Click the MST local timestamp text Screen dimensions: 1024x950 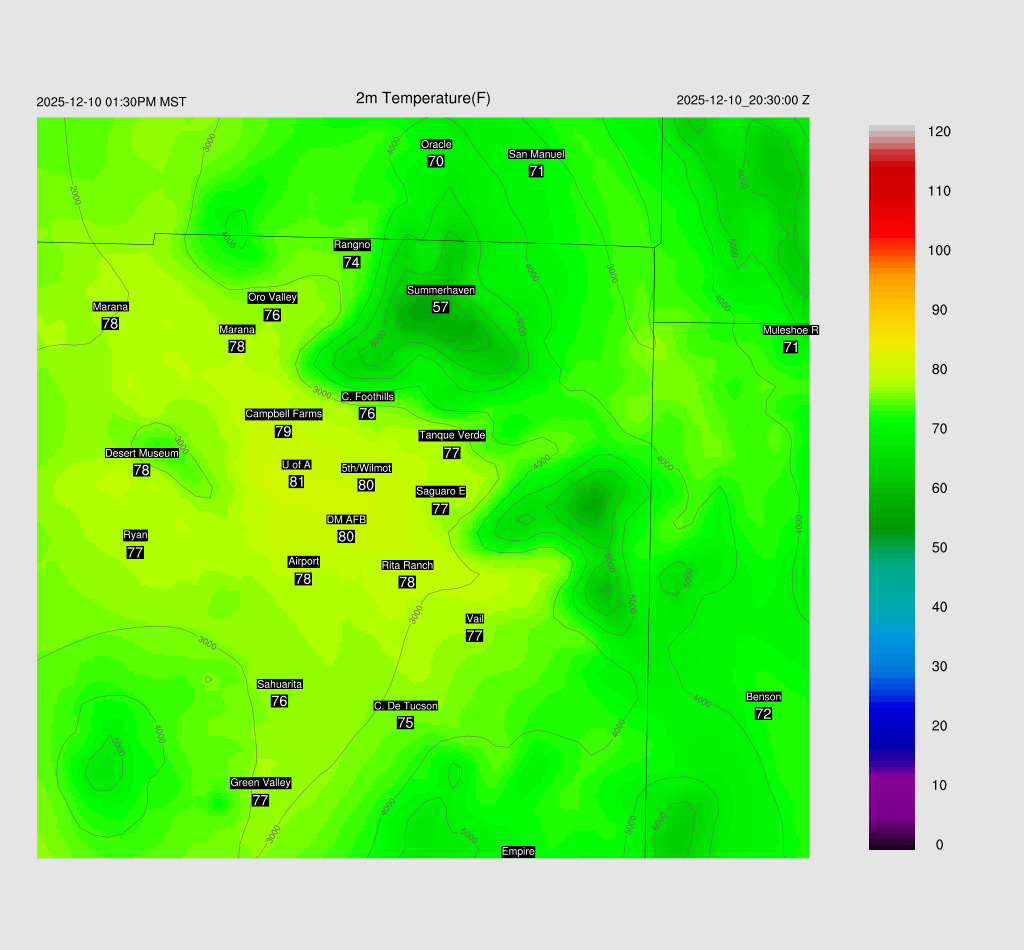111,102
